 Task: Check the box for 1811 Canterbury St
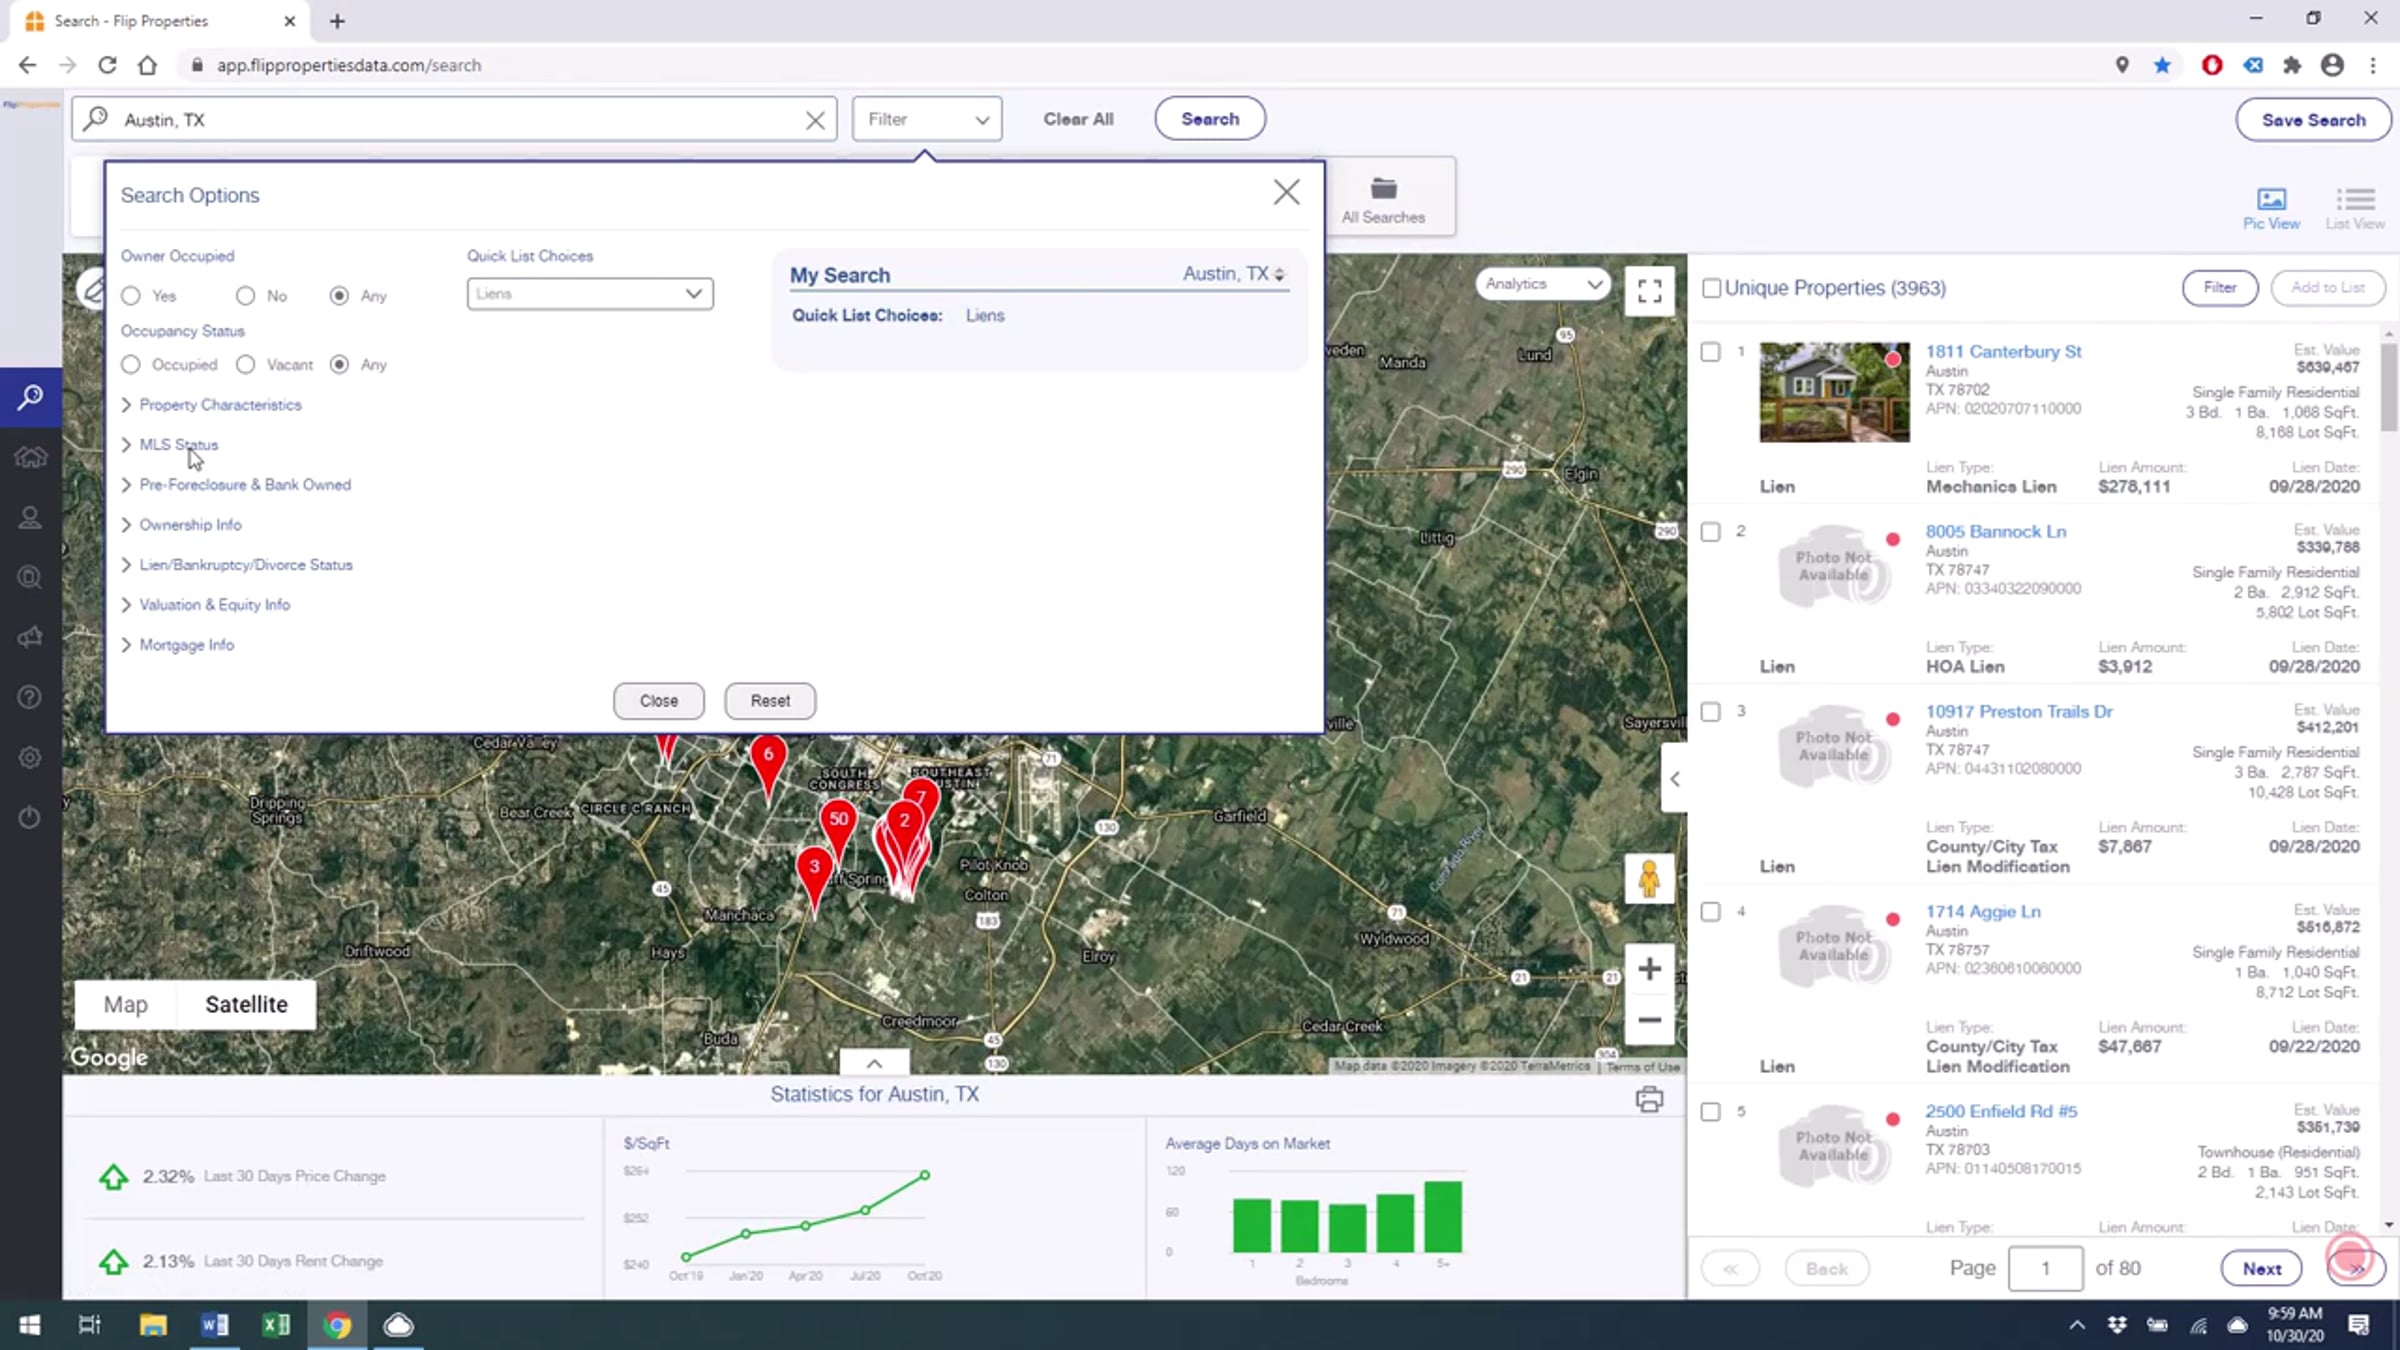1711,352
